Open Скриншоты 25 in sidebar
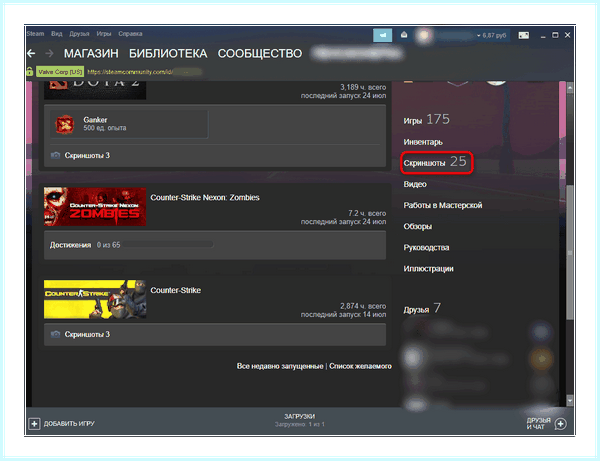This screenshot has width=600, height=461. (435, 163)
